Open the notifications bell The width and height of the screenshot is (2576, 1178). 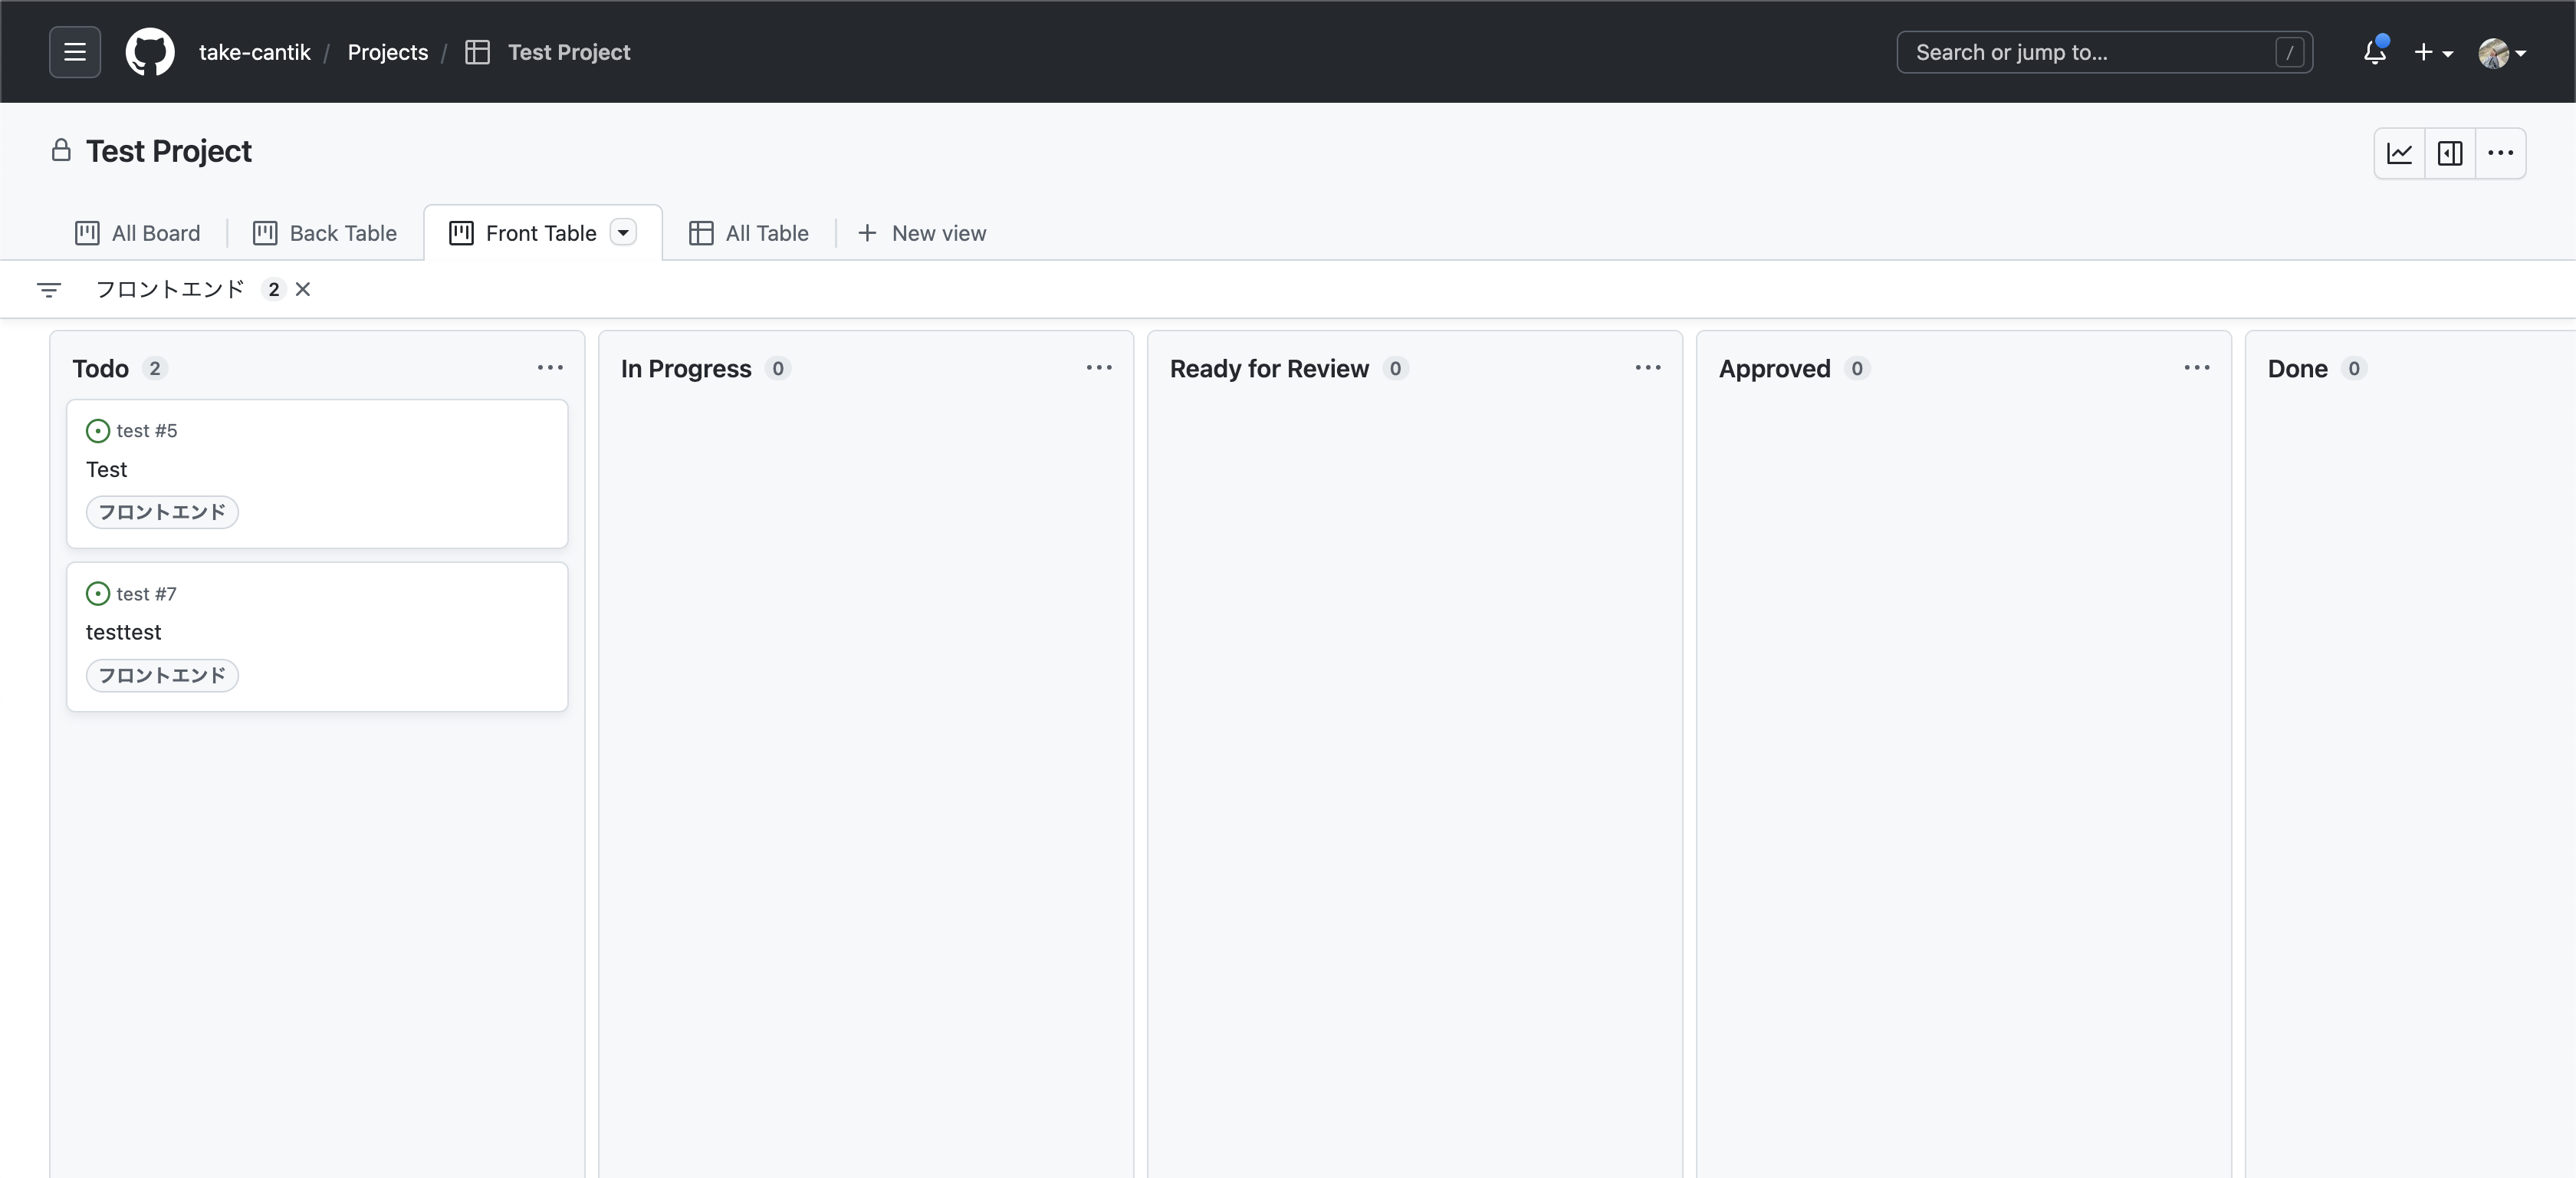2374,53
